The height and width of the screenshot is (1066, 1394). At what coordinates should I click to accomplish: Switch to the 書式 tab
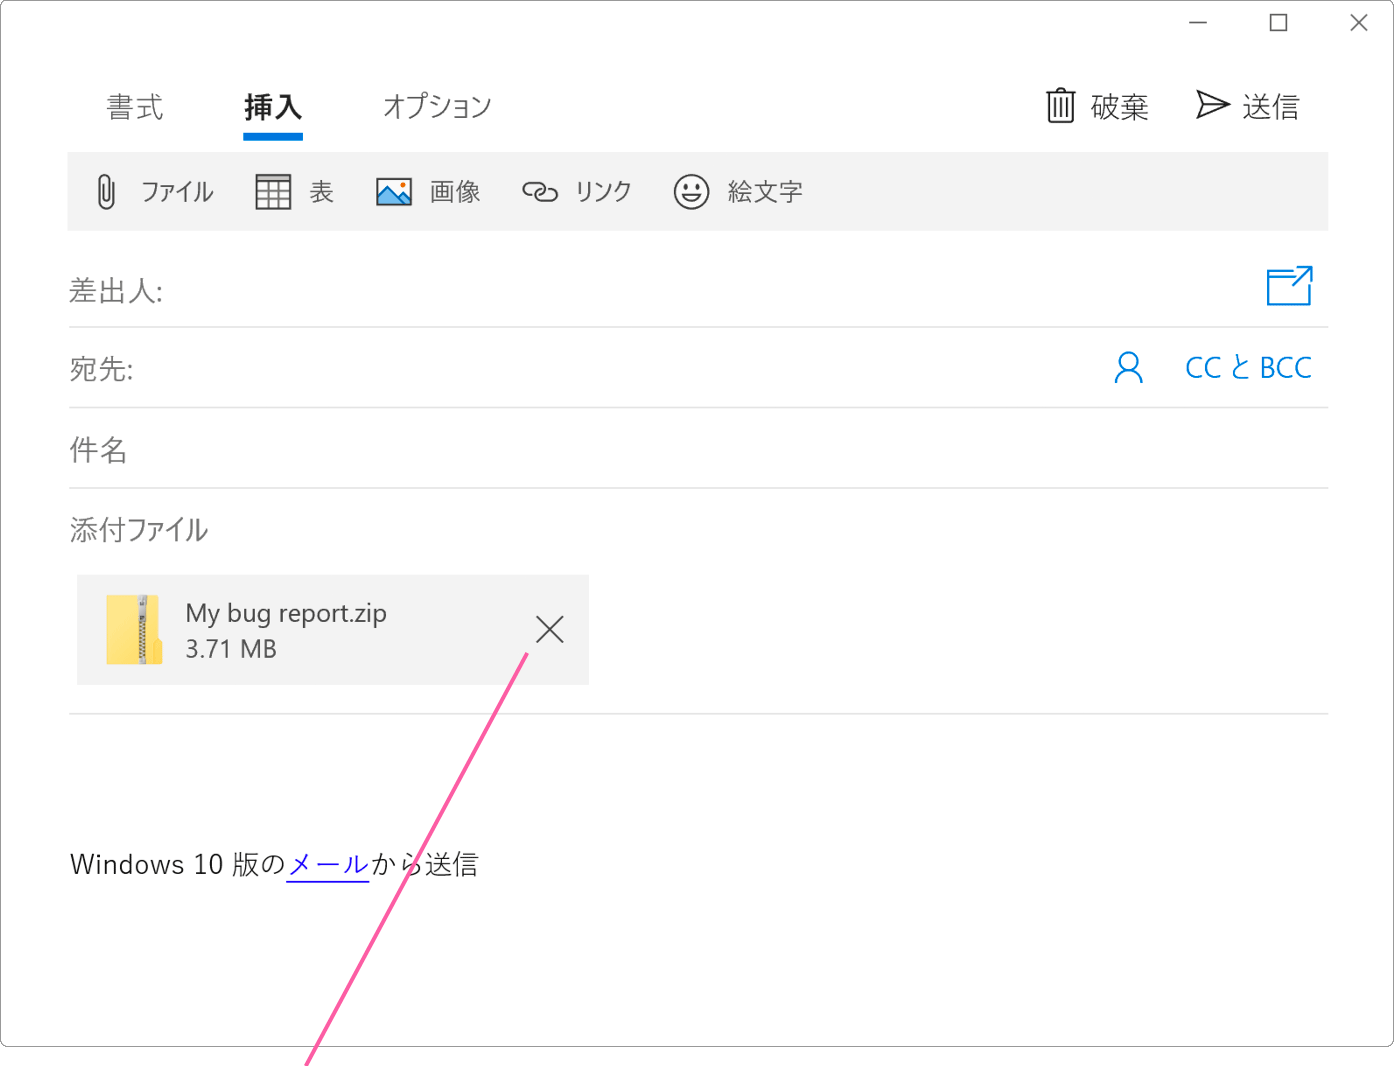[x=135, y=107]
